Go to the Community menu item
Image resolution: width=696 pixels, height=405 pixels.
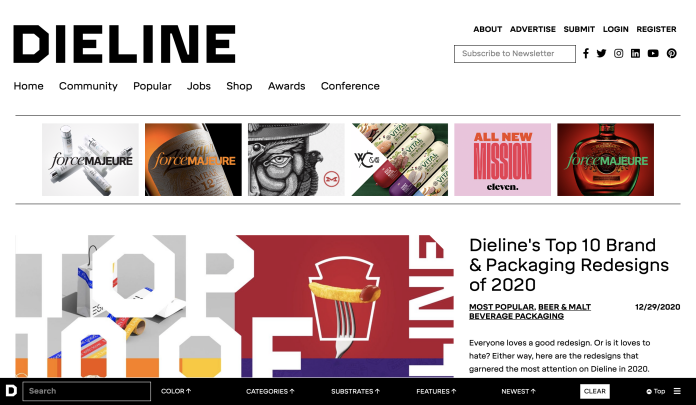click(x=88, y=86)
